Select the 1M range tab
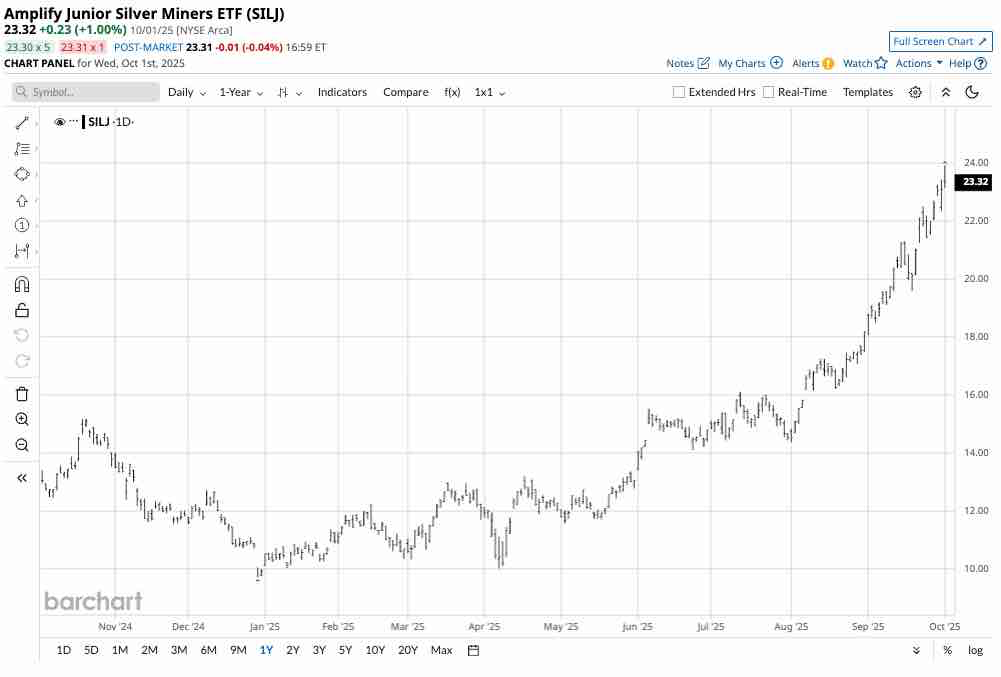The height and width of the screenshot is (677, 1001). (x=120, y=650)
